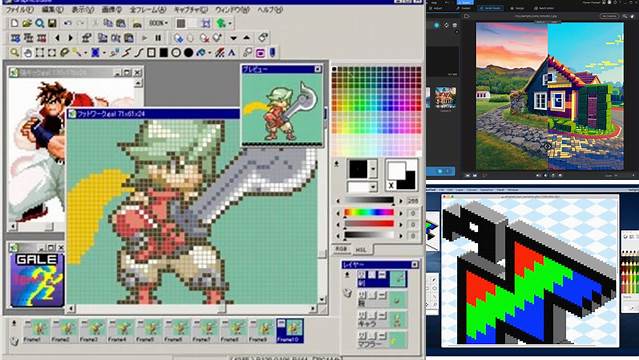This screenshot has width=639, height=360.
Task: Switch to the HSL color tab
Action: click(361, 250)
